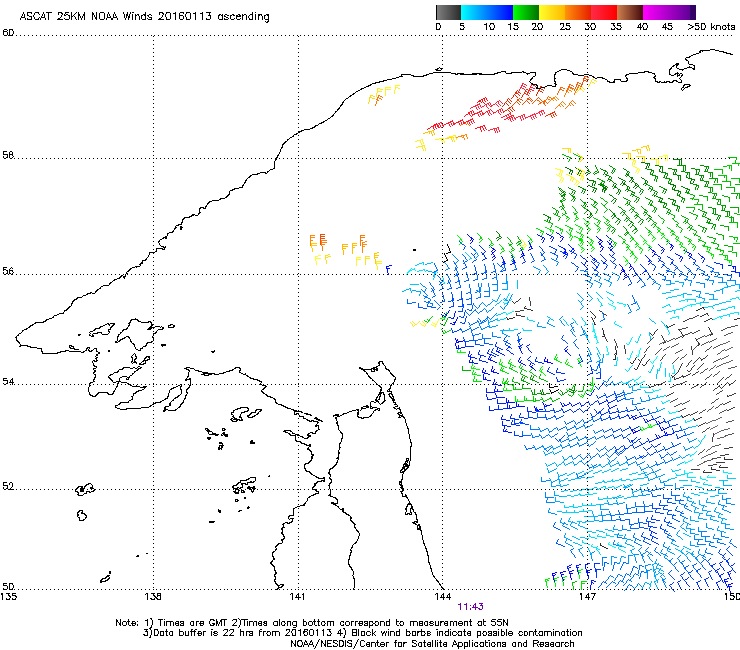Click the "141" longitude label
Viewport: 740px width, 650px height.
coord(297,597)
